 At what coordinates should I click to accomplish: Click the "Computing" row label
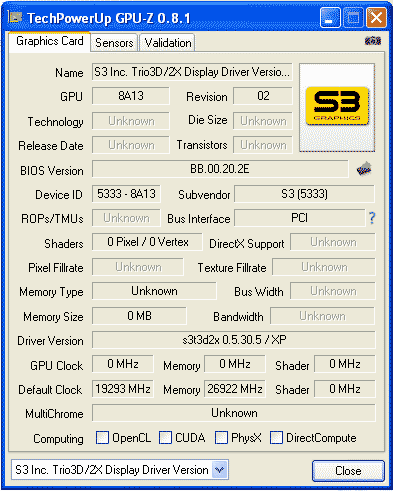58,439
